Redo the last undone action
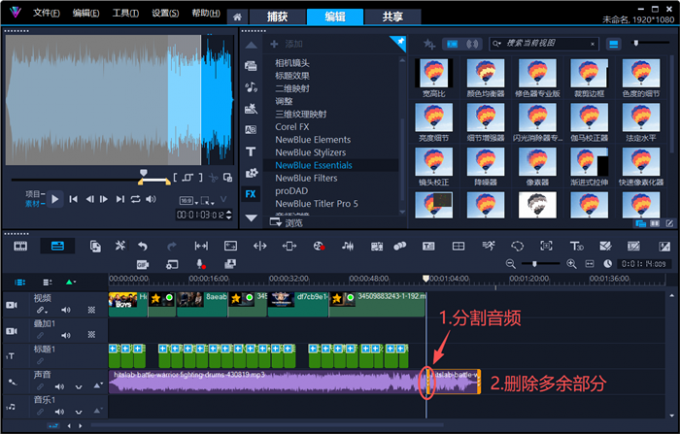This screenshot has width=680, height=434. (x=172, y=246)
